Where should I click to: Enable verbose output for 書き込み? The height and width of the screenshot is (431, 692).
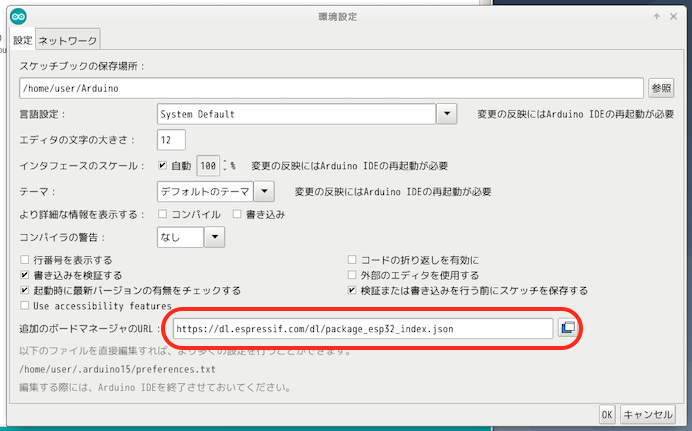[238, 214]
